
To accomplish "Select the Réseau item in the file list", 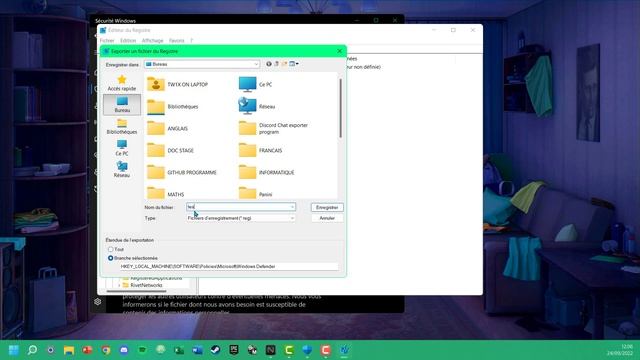I will point(257,107).
